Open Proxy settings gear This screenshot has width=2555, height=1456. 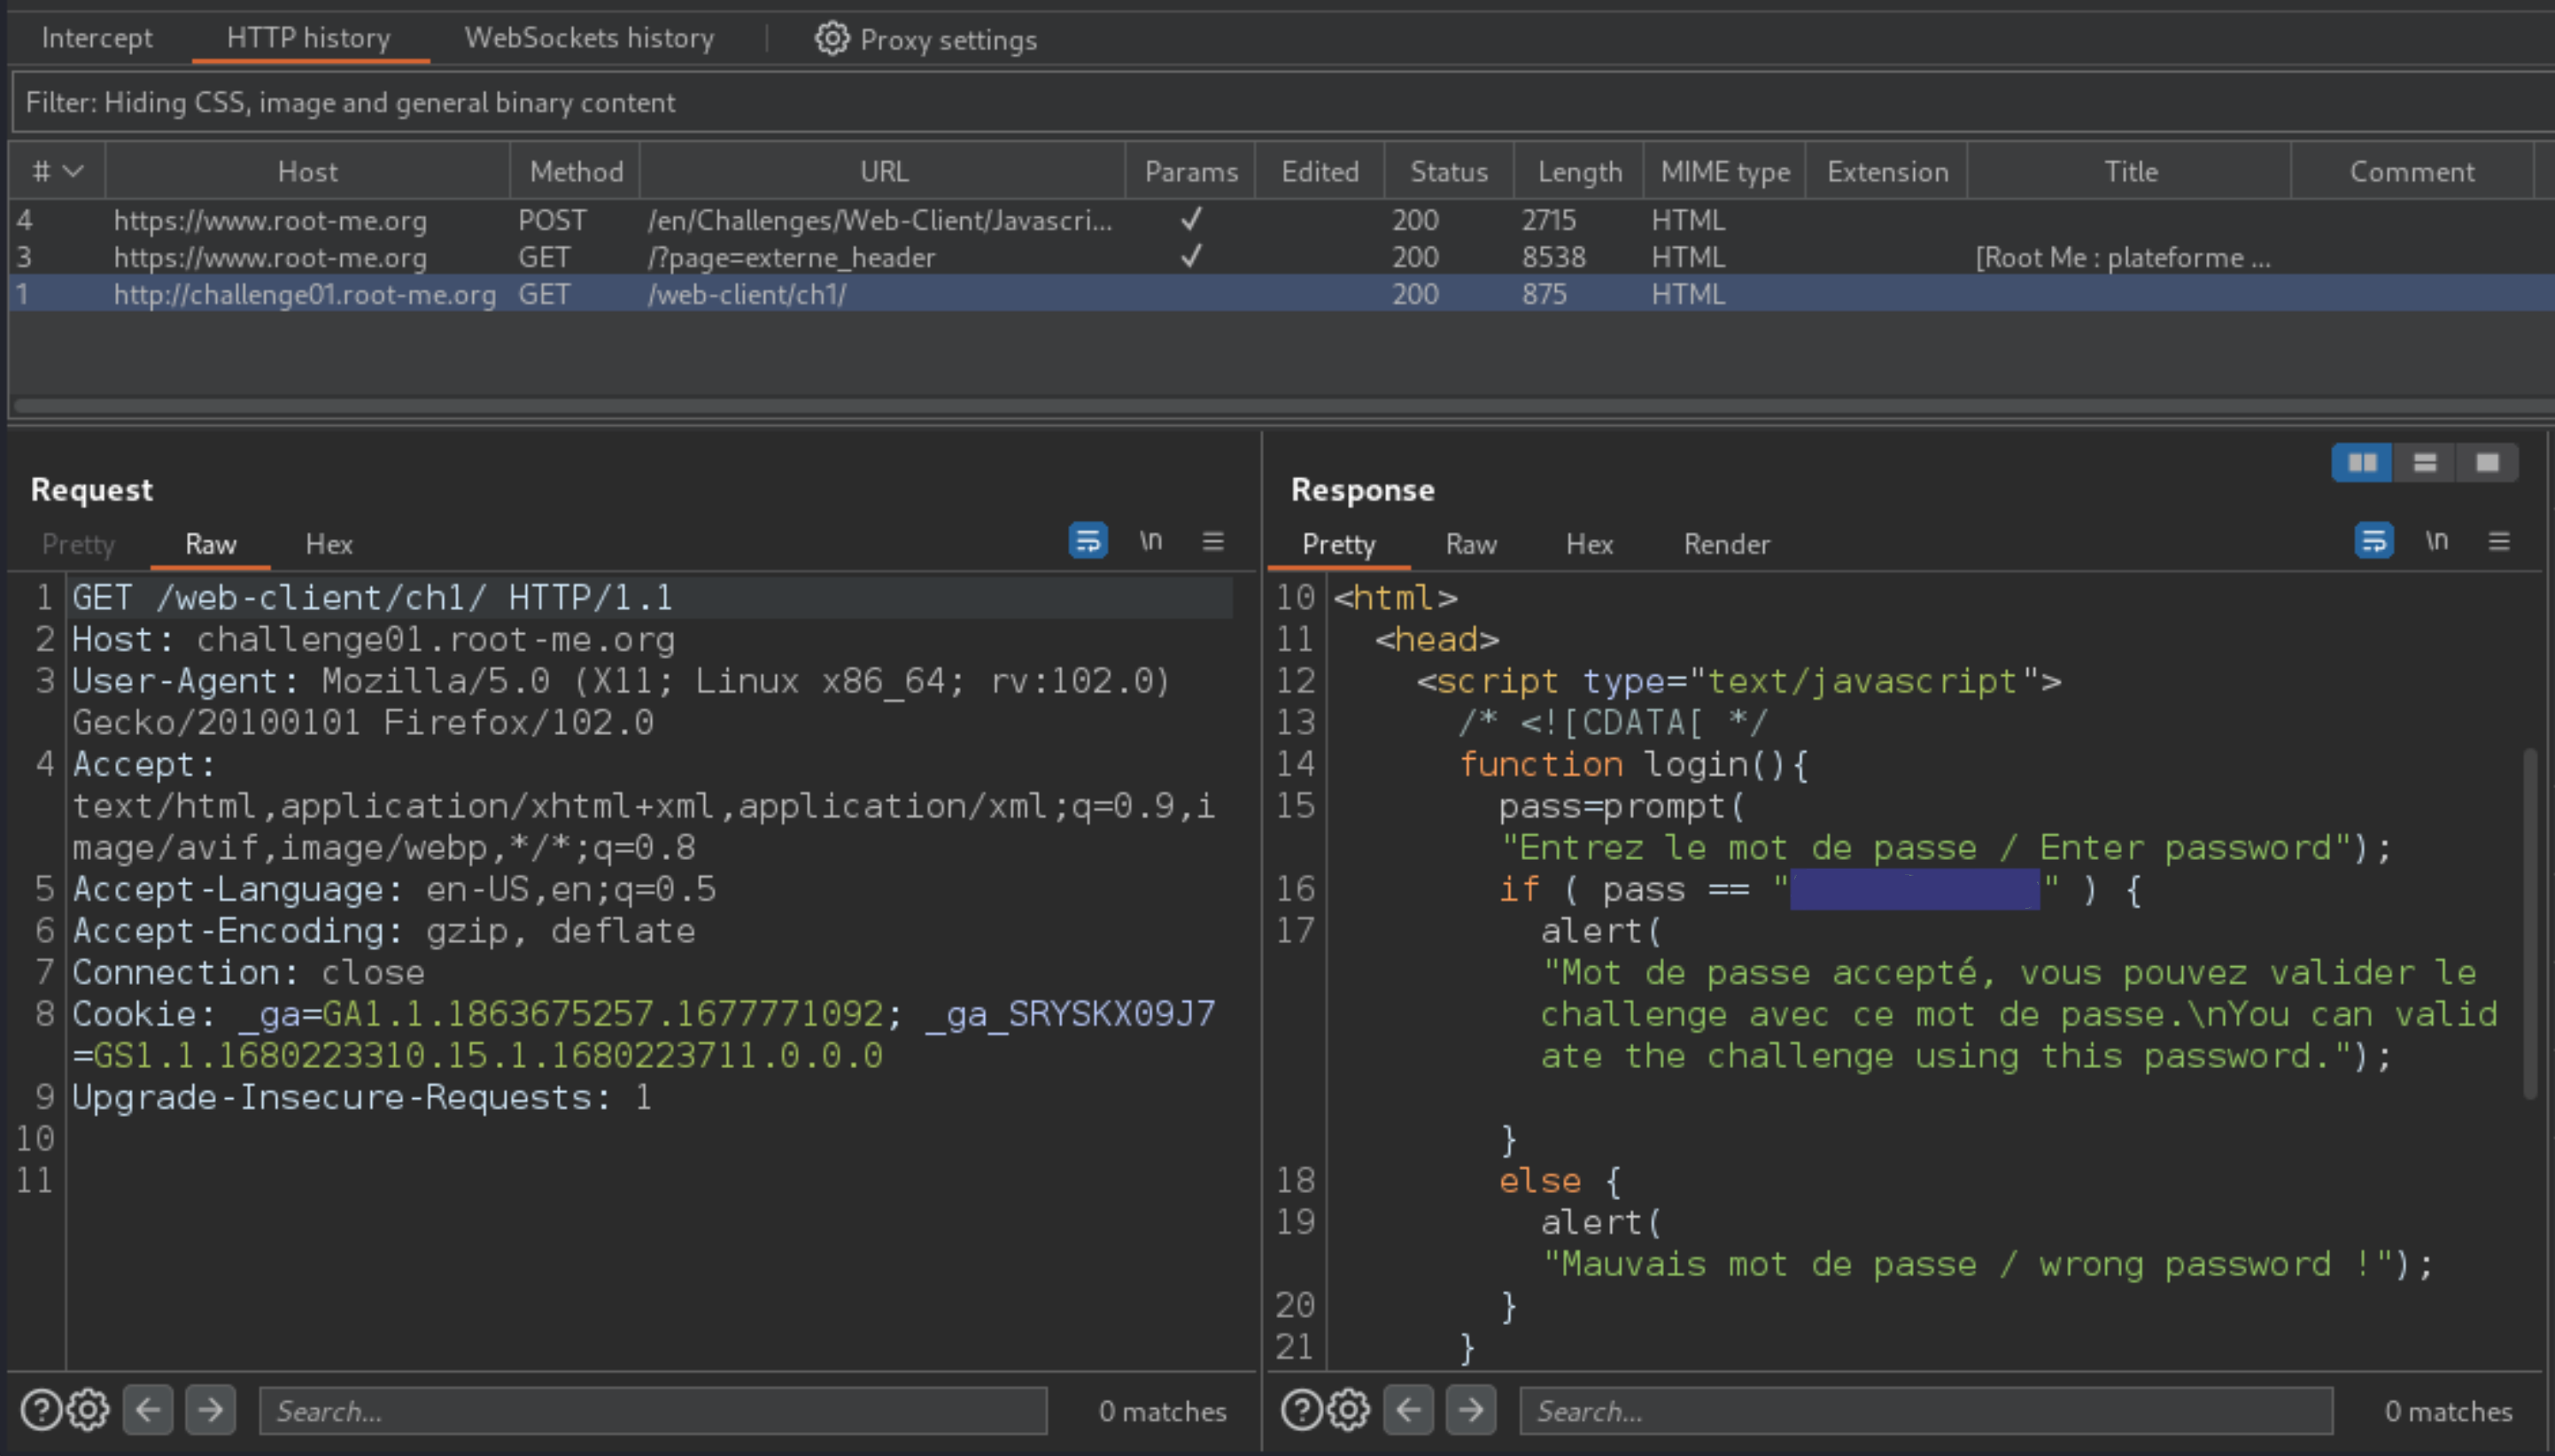coord(831,39)
